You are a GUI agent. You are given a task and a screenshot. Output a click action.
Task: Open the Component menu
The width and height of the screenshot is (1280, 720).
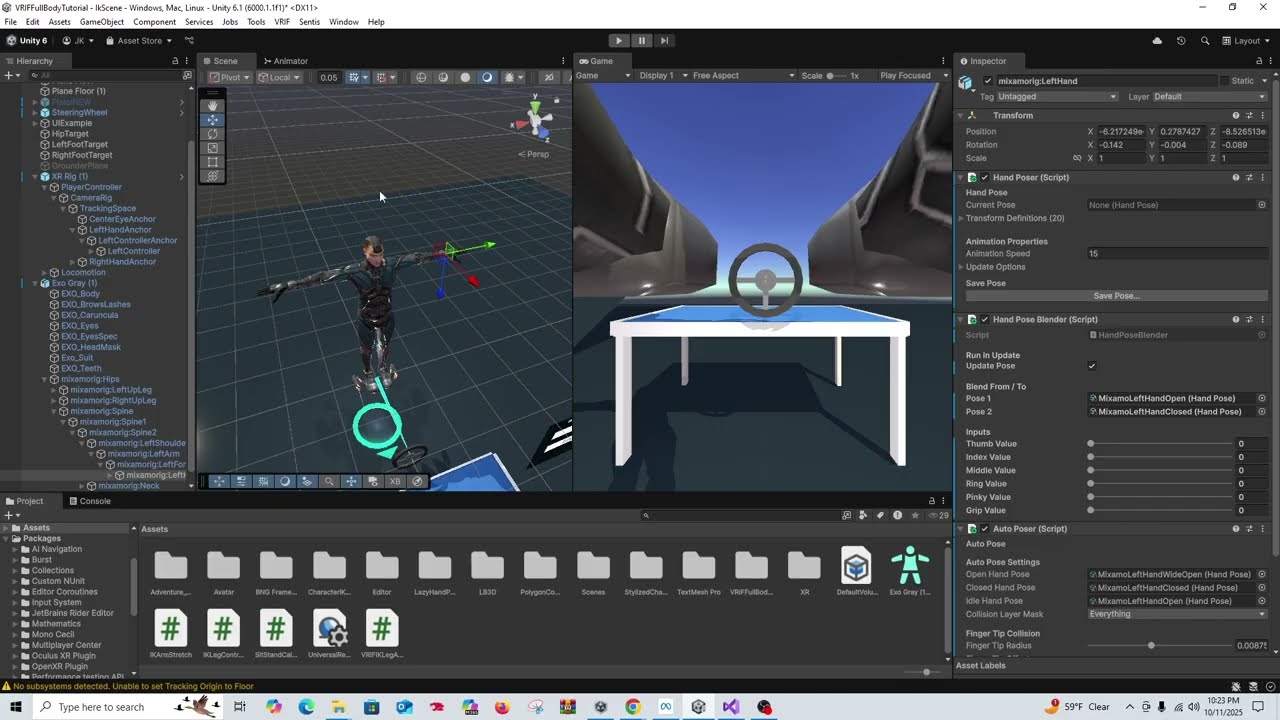154,22
